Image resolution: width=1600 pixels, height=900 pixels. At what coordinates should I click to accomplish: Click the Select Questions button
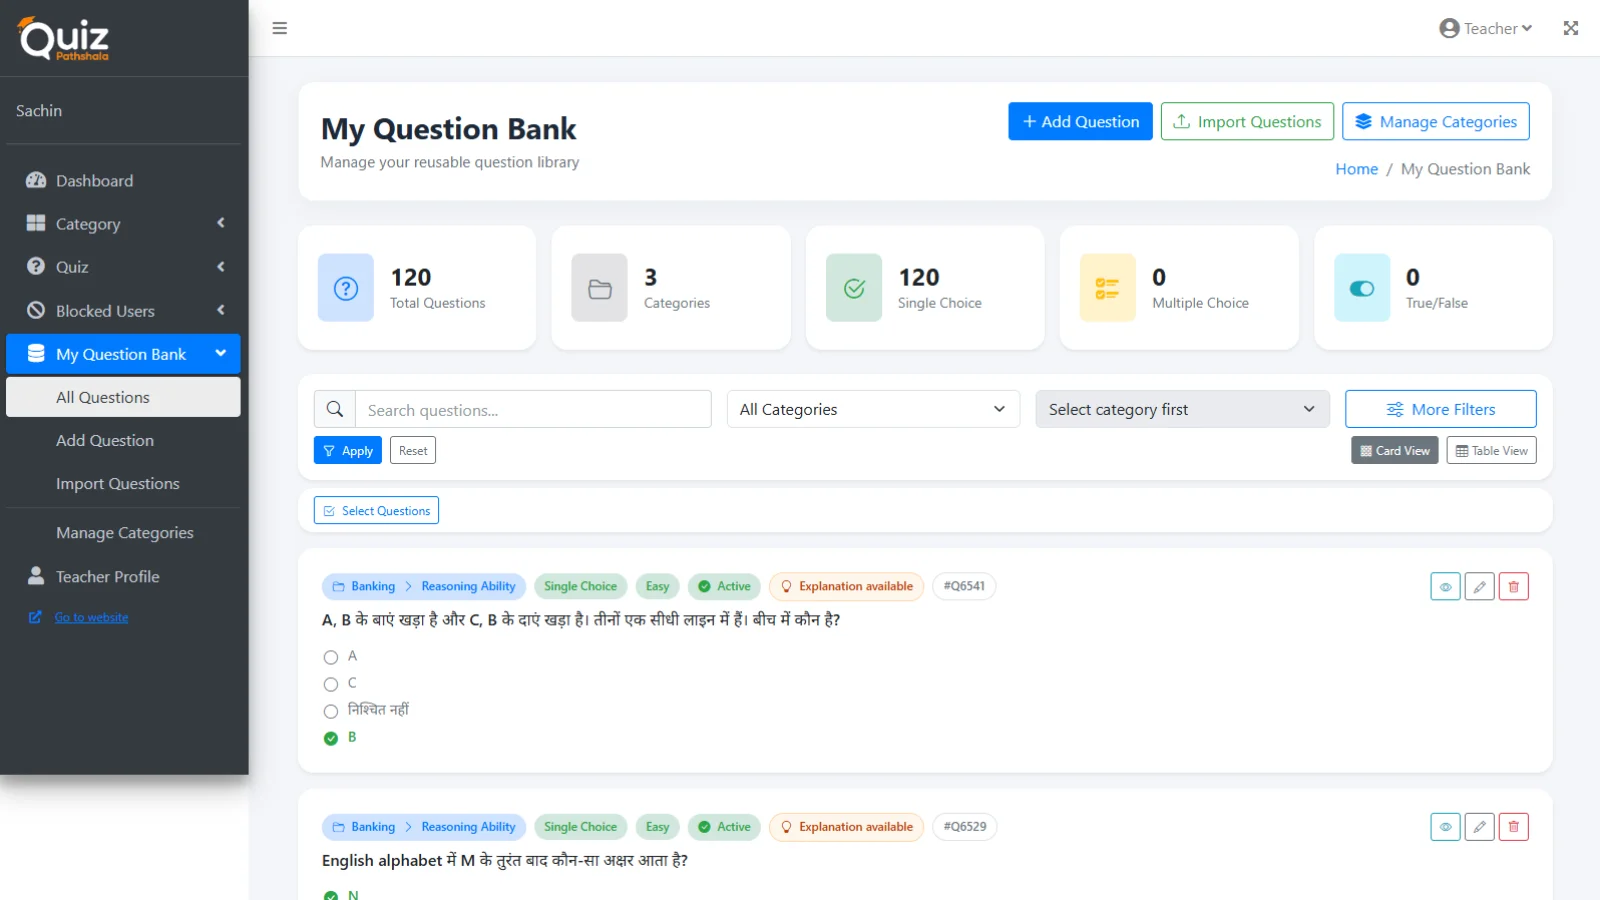point(376,511)
